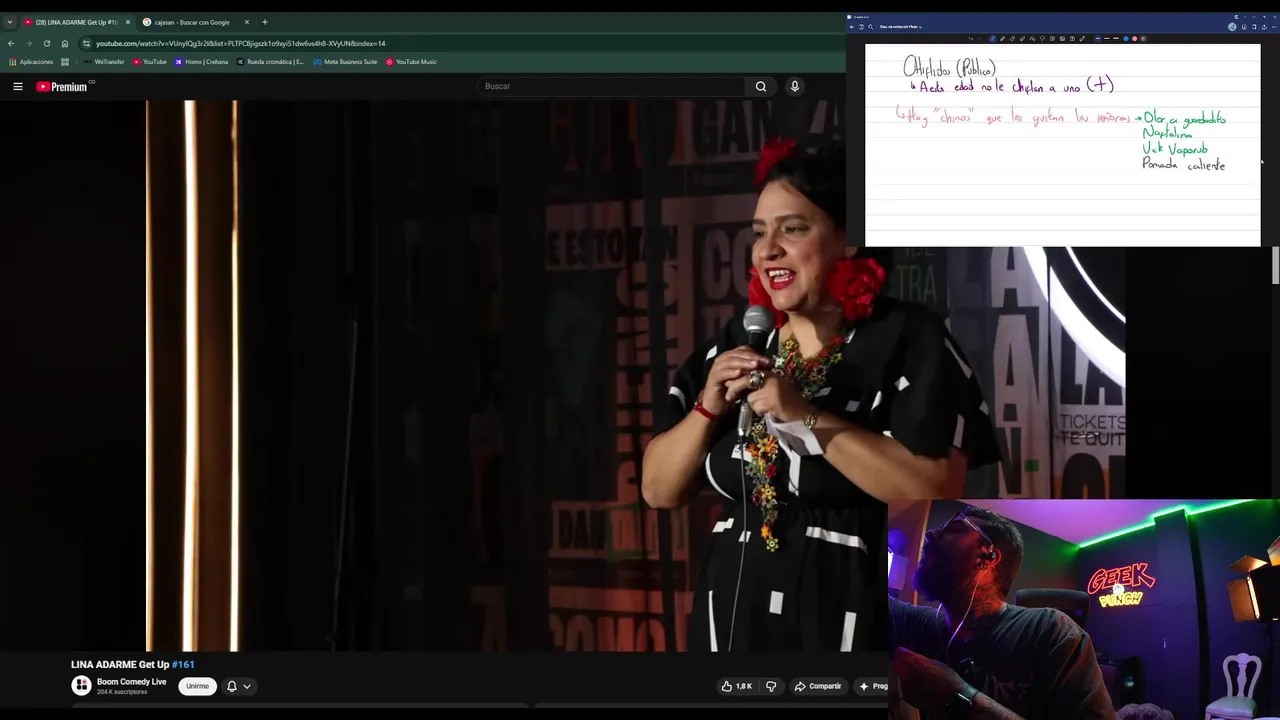
Task: Switch to cajasan Buscar con Google tab
Action: pyautogui.click(x=192, y=22)
